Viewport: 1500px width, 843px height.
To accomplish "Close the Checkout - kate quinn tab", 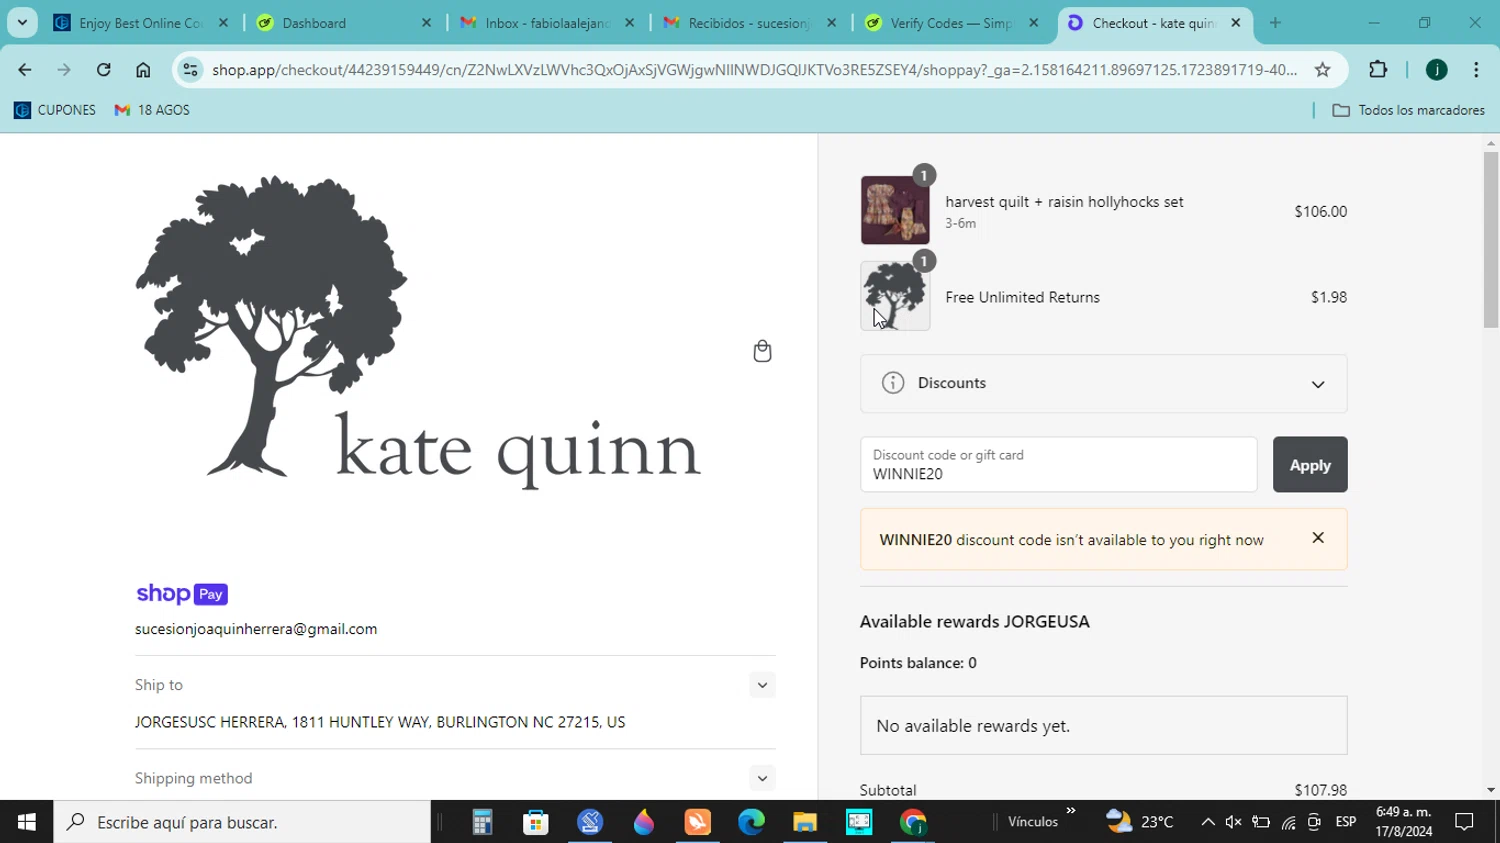I will (x=1236, y=22).
